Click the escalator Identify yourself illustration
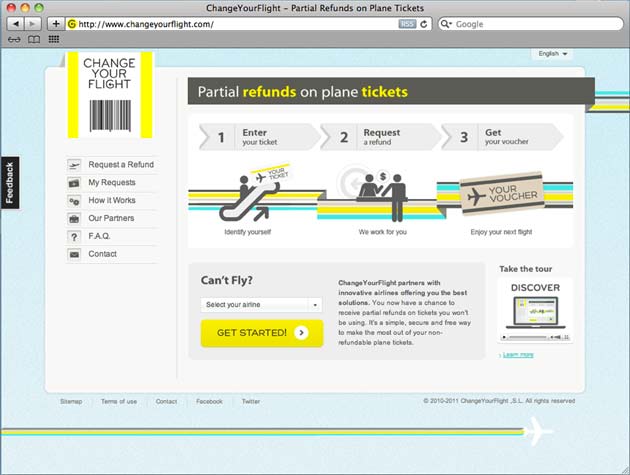This screenshot has height=475, width=630. point(256,194)
